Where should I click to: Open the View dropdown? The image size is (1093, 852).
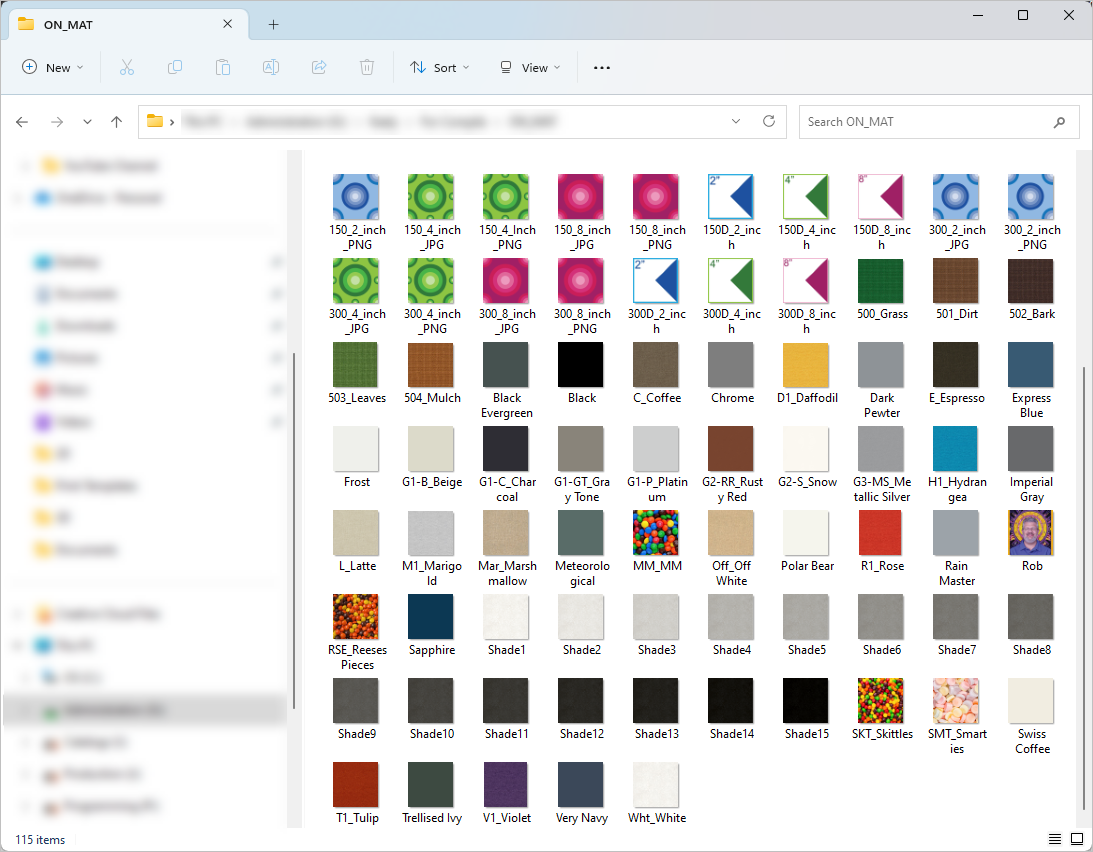coord(529,67)
